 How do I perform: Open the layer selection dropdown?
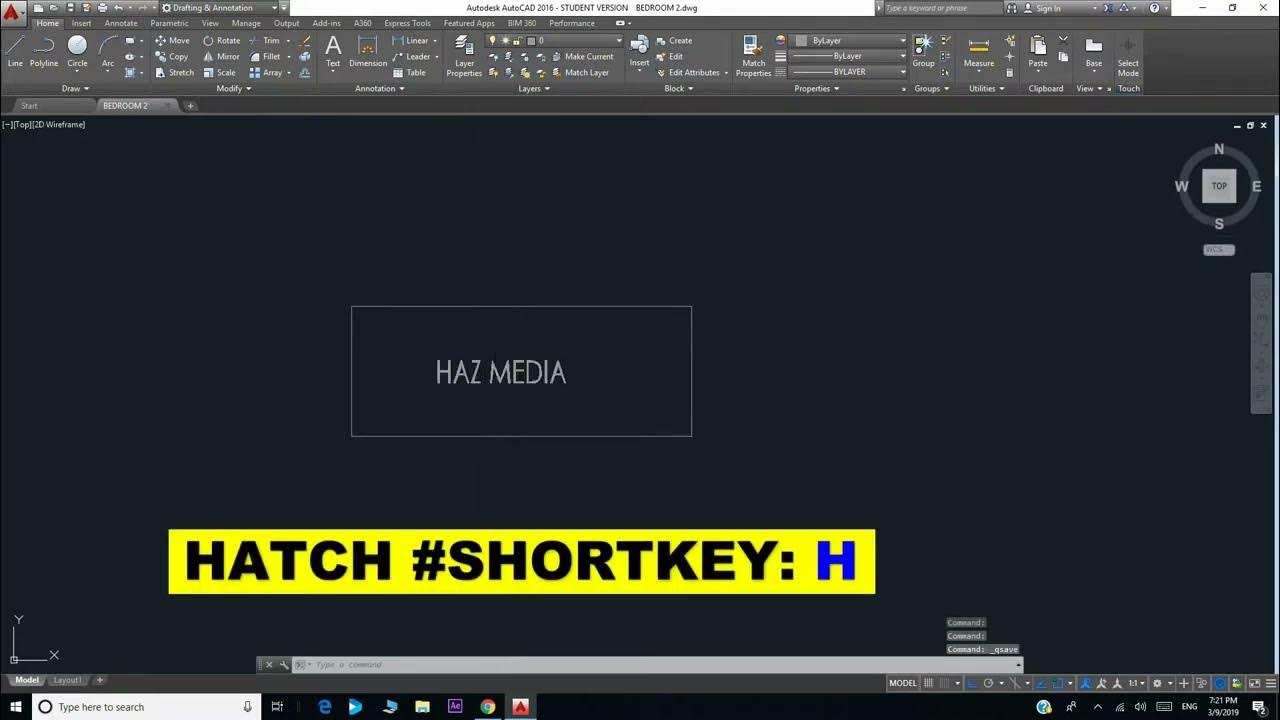click(x=555, y=41)
